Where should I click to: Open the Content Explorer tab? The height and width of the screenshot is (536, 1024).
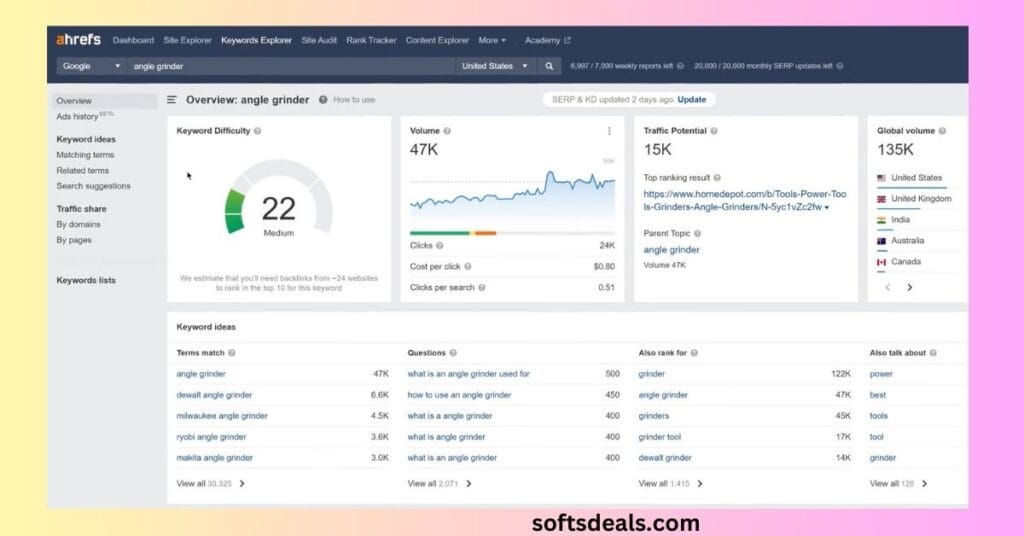click(437, 40)
